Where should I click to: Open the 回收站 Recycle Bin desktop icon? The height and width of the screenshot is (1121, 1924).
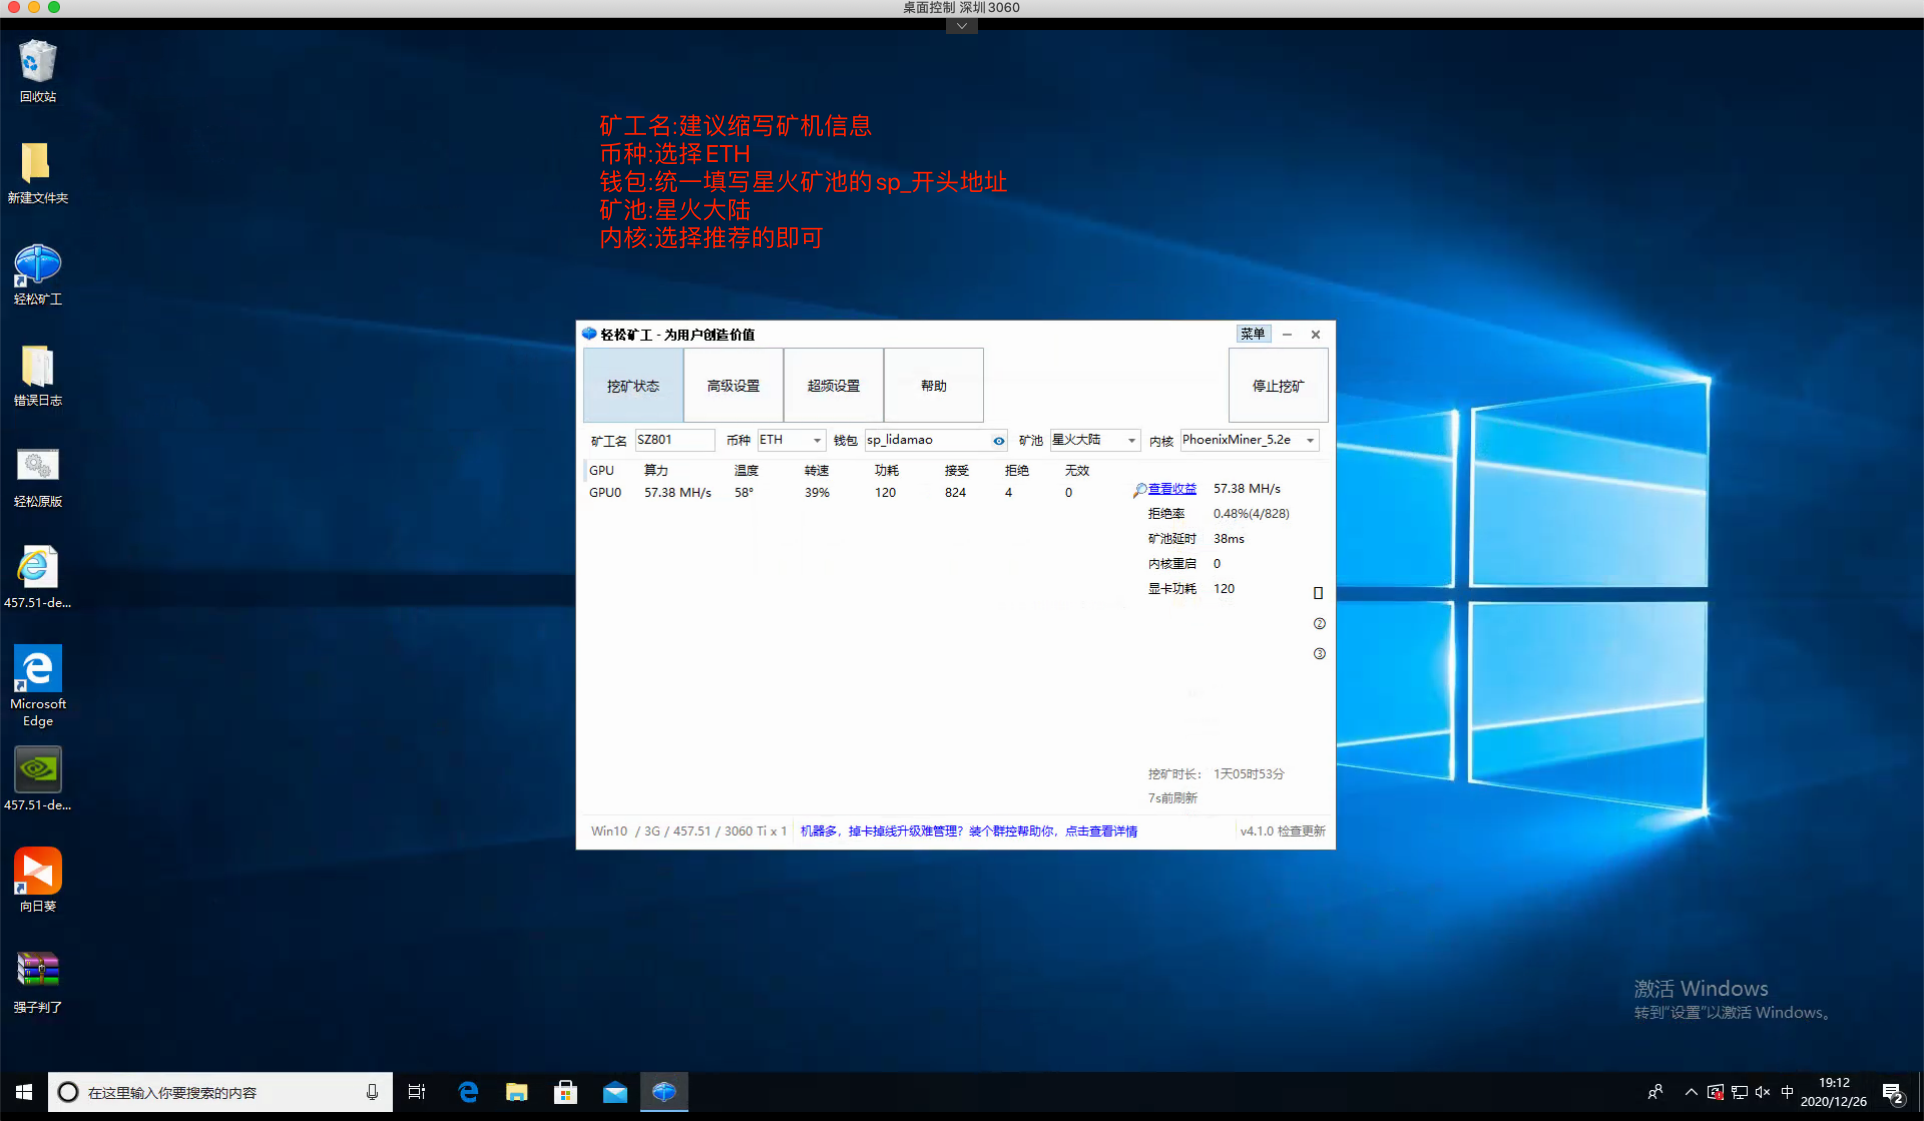coord(37,70)
